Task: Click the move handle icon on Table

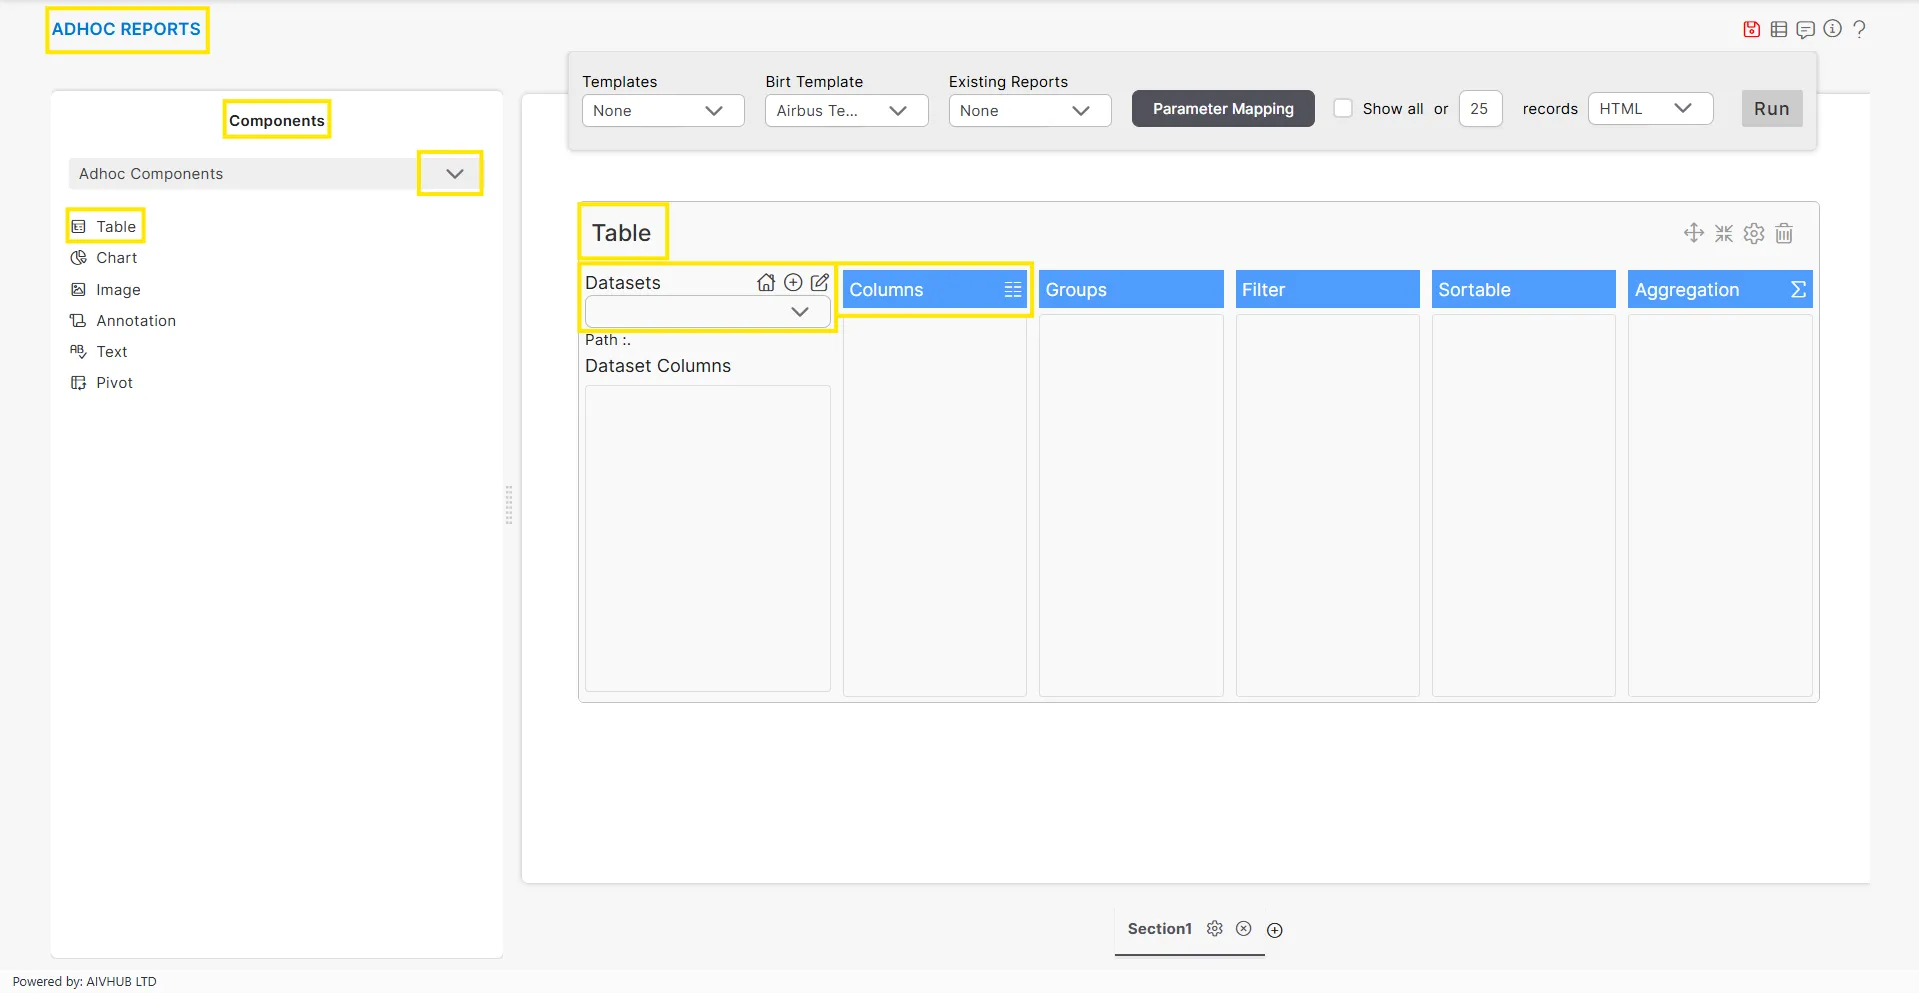Action: (x=1693, y=233)
